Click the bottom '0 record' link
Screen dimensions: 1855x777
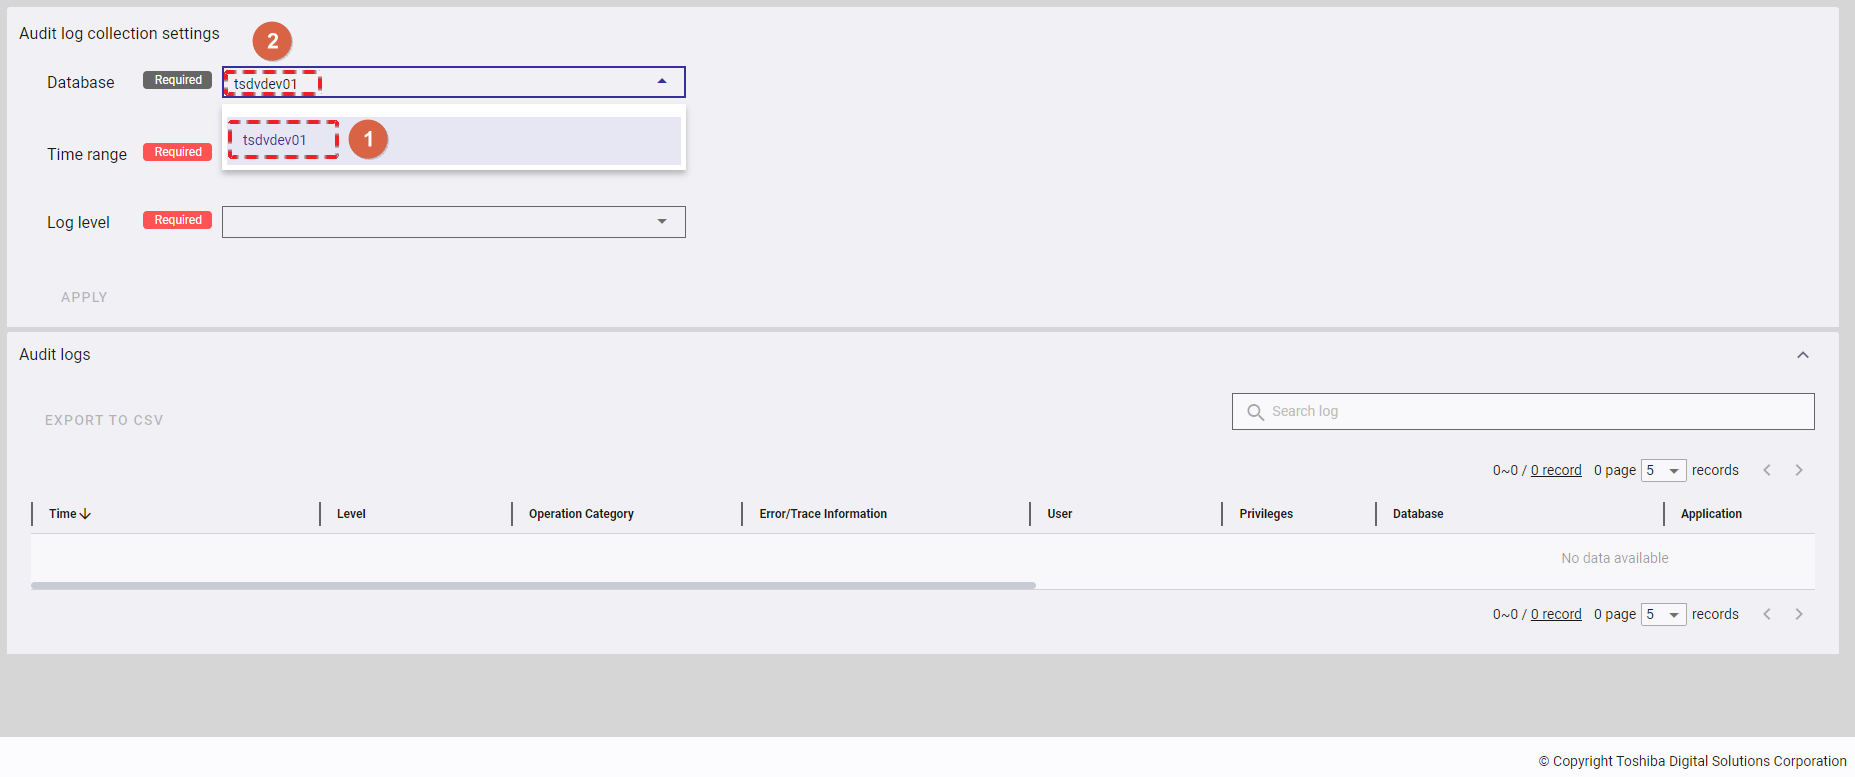(x=1556, y=615)
